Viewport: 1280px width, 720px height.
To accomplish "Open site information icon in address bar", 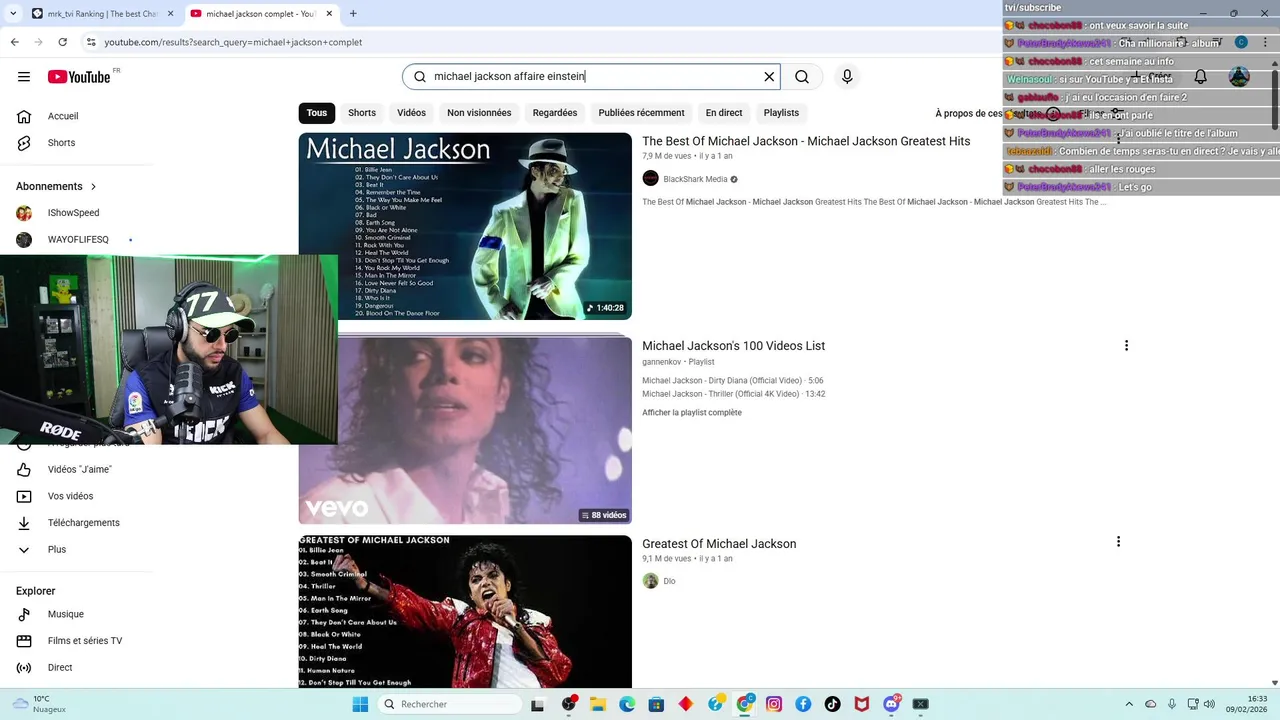I will [91, 42].
